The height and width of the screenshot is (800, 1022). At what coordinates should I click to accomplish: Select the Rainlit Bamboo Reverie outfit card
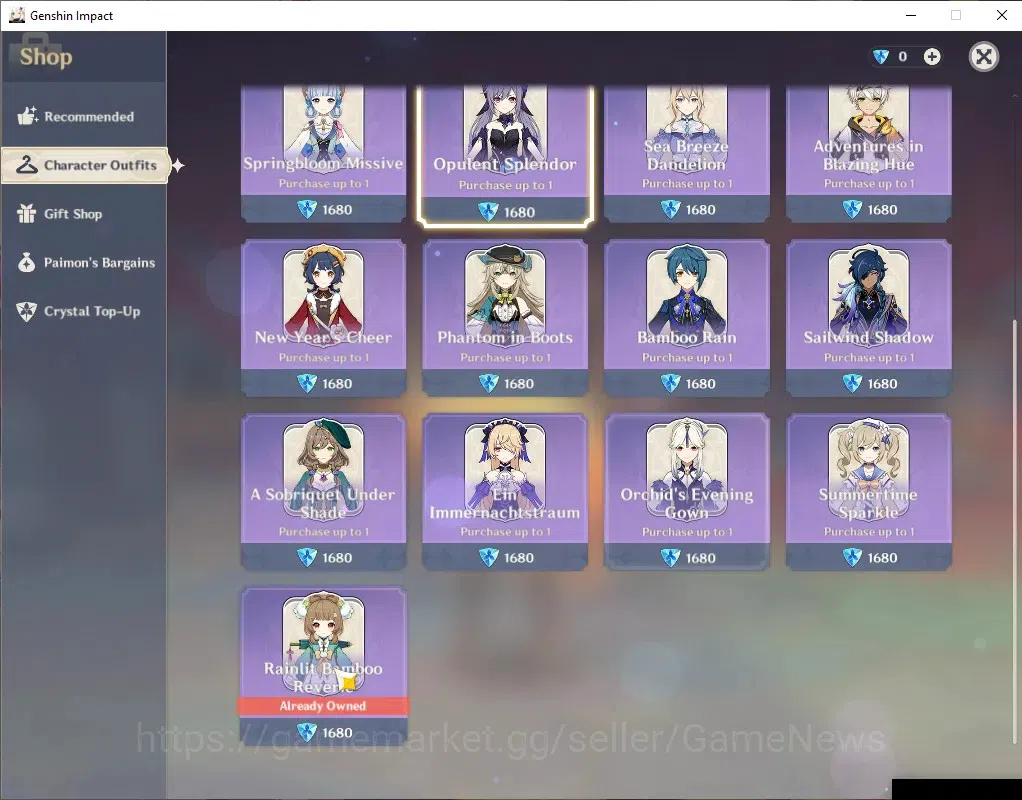tap(324, 666)
